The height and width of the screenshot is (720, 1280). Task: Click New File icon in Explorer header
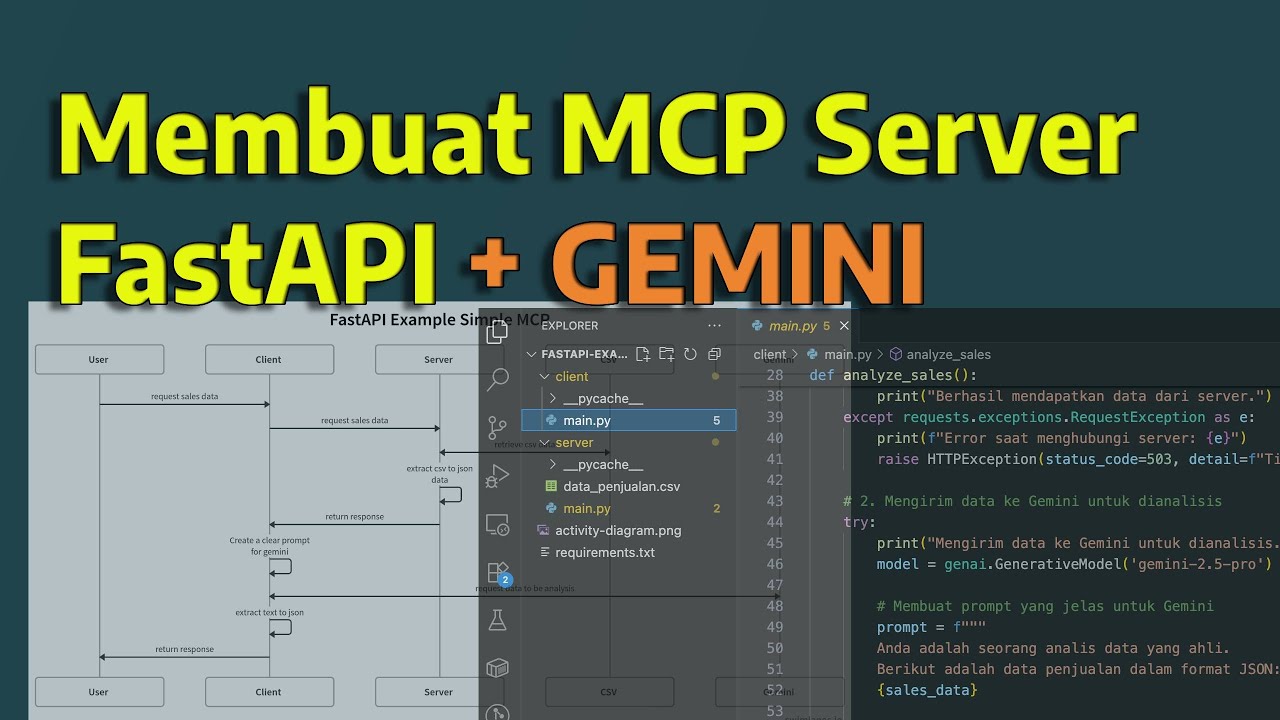pyautogui.click(x=642, y=354)
